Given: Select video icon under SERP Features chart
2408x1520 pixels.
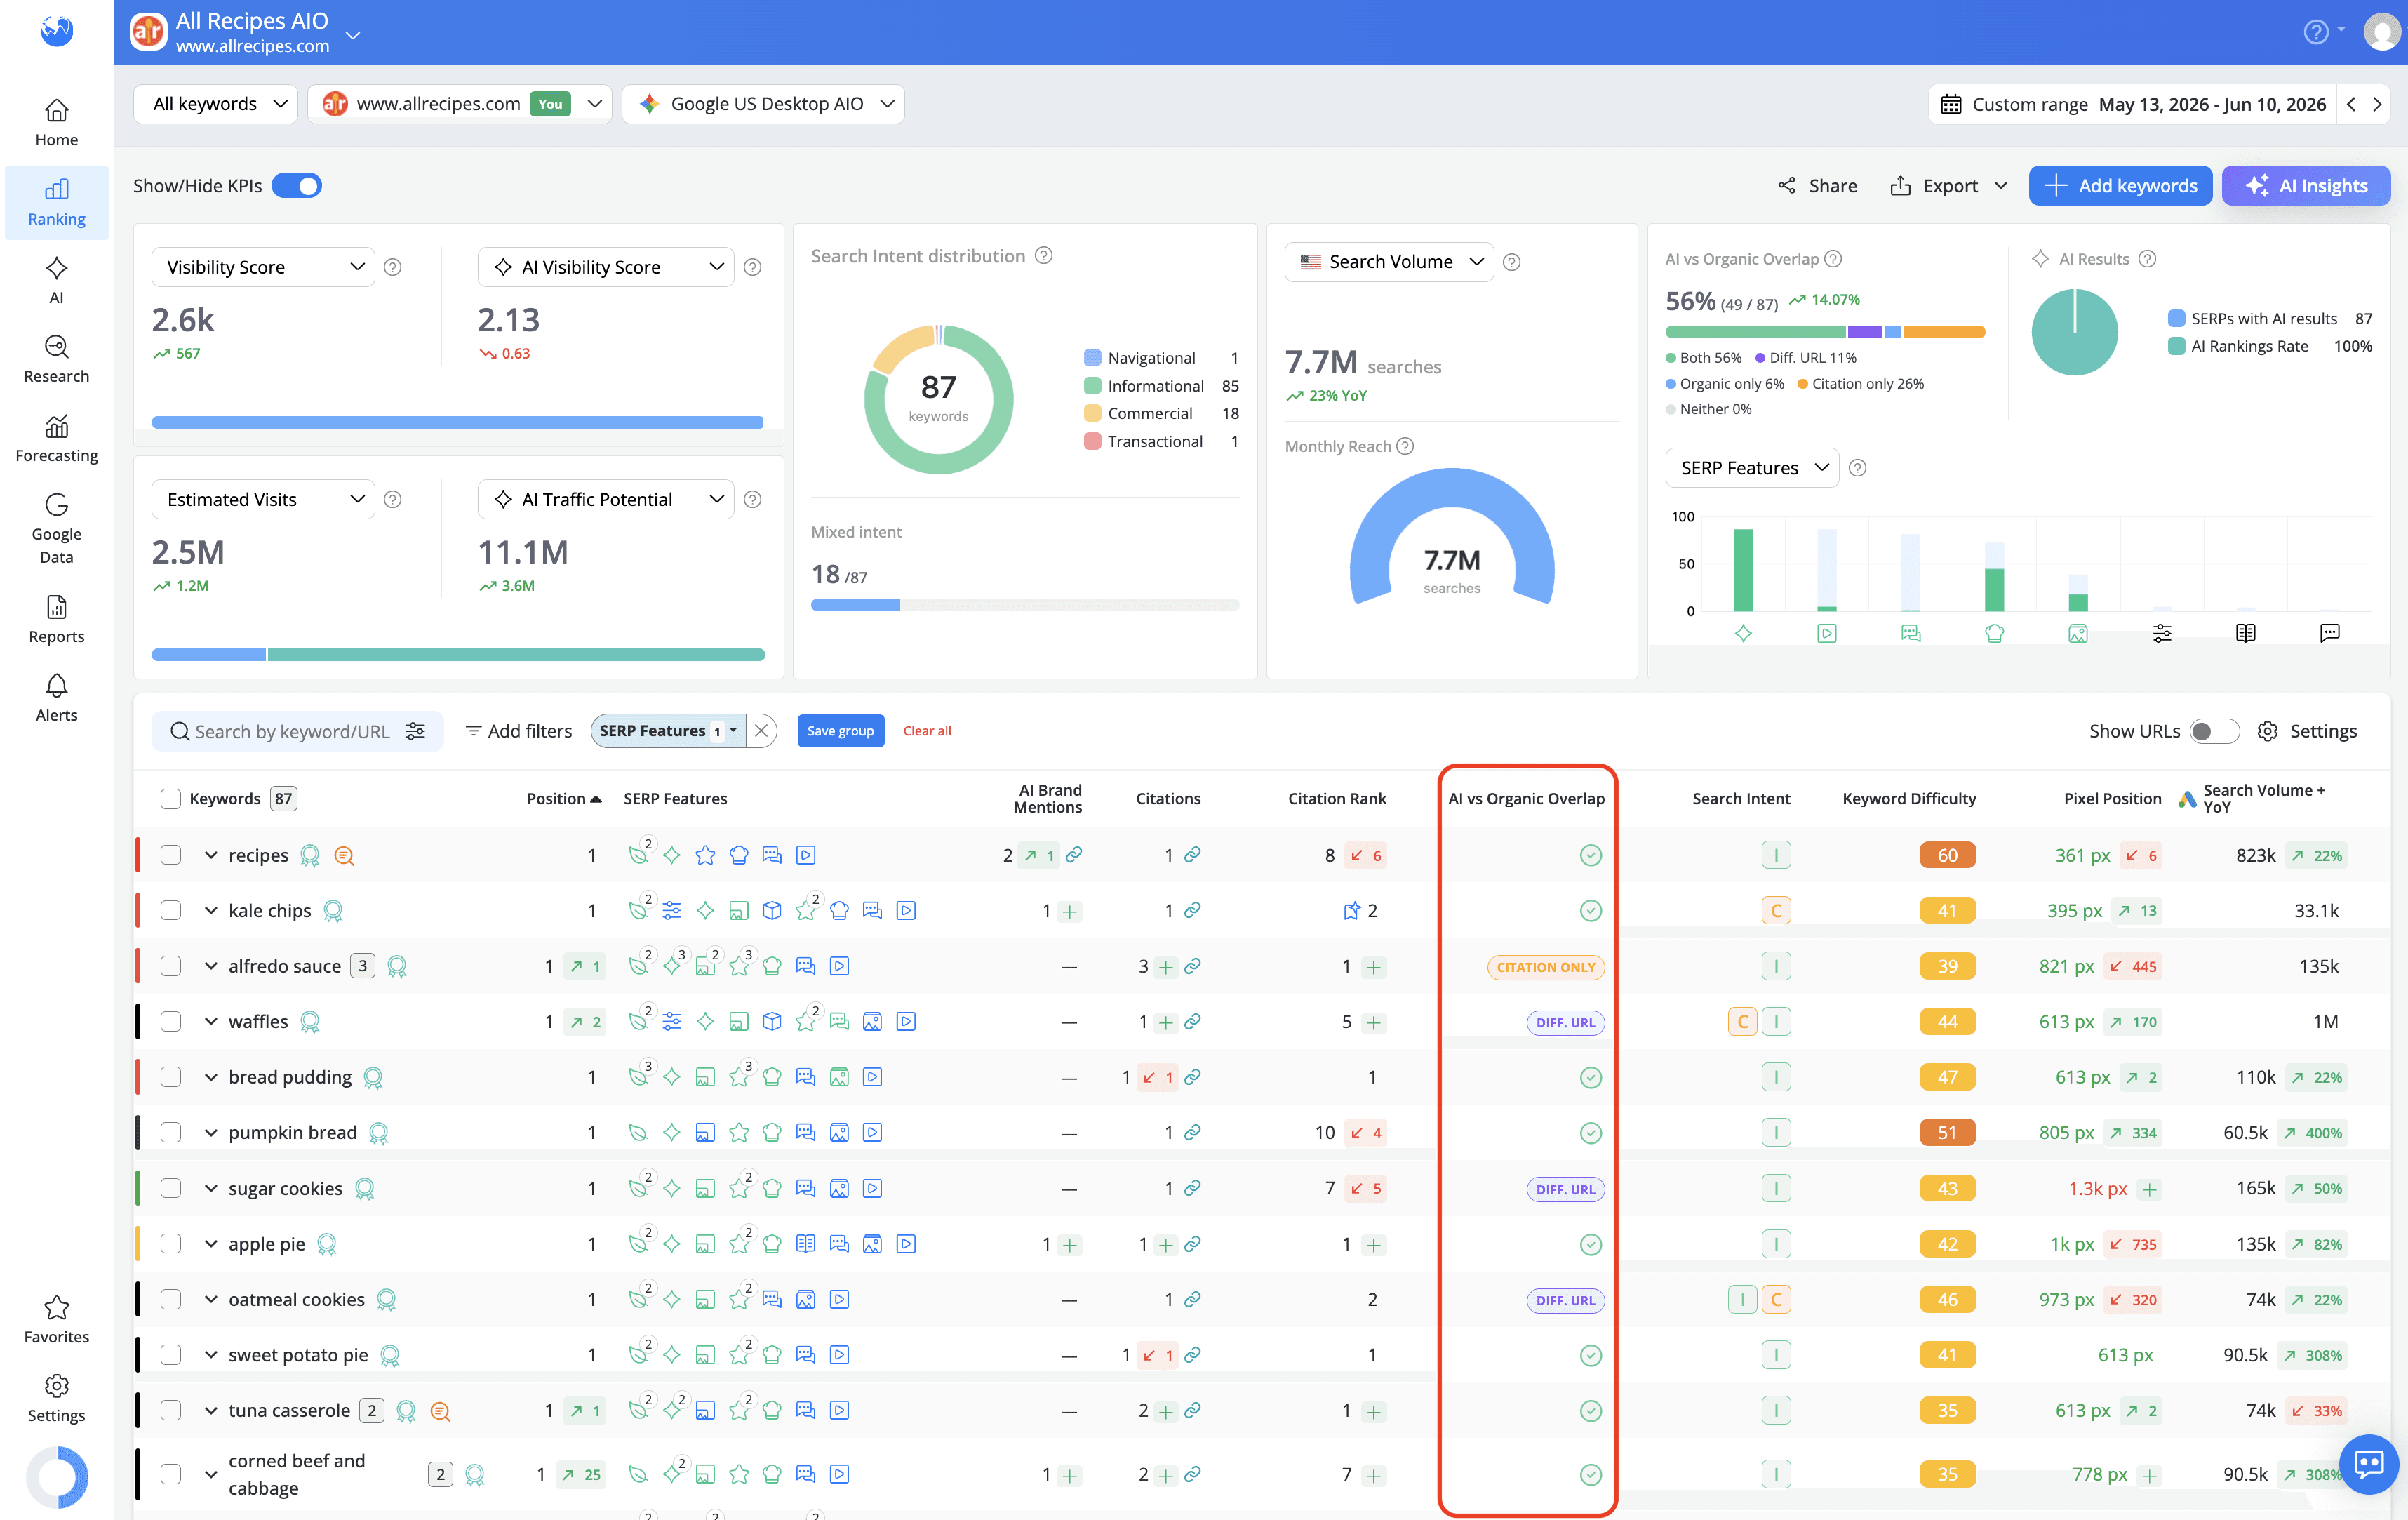Looking at the screenshot, I should (x=1827, y=633).
